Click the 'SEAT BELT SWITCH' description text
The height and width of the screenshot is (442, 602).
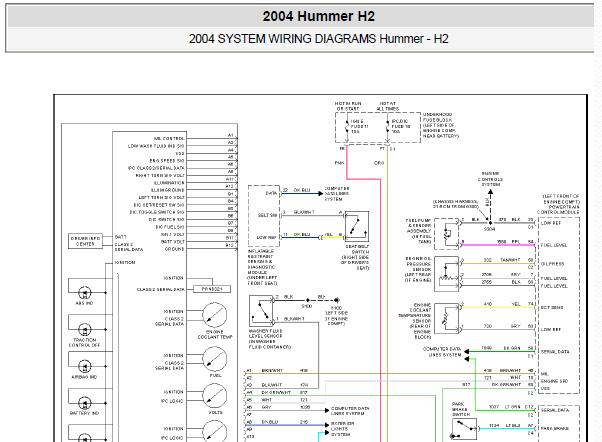(355, 257)
